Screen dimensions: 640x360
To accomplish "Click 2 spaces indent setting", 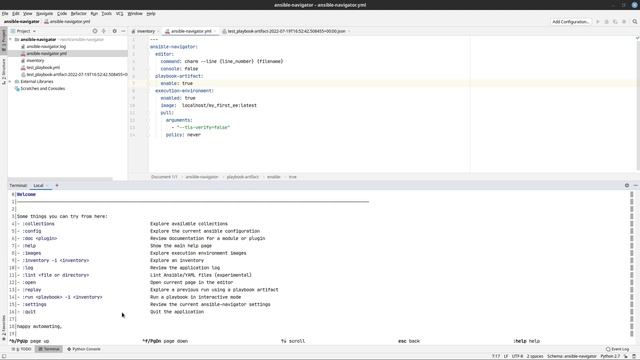I will [535, 356].
